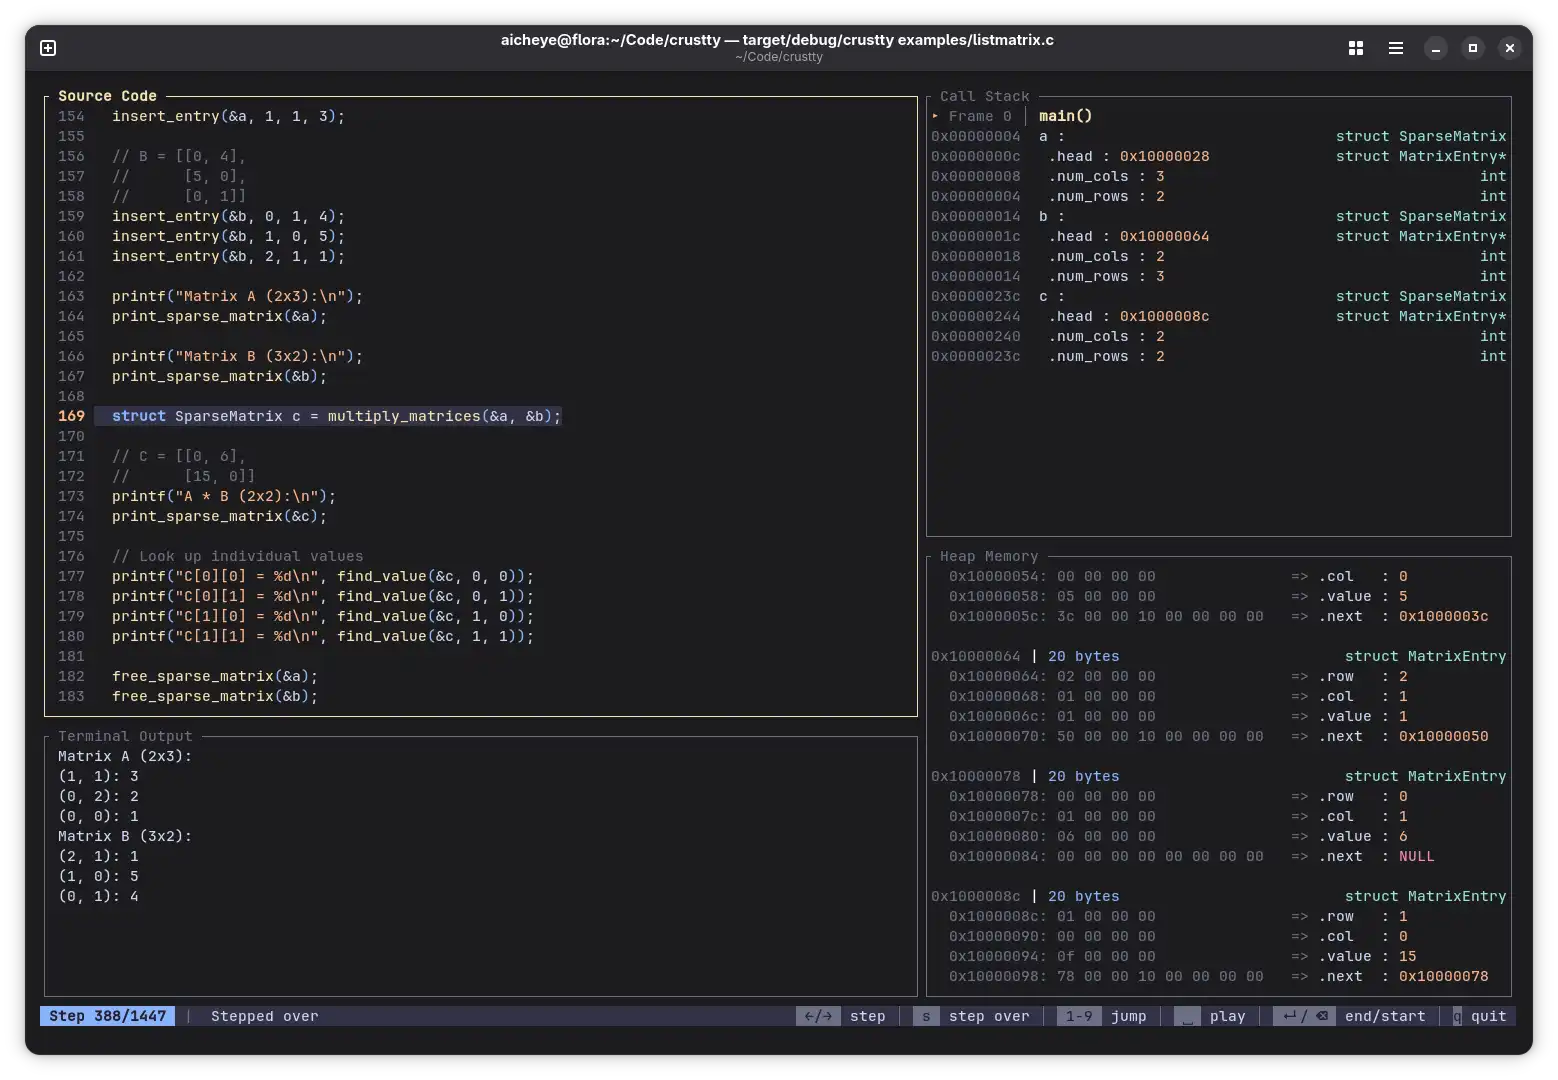Click the Step 388/1447 progress indicator
This screenshot has width=1558, height=1080.
click(108, 1016)
